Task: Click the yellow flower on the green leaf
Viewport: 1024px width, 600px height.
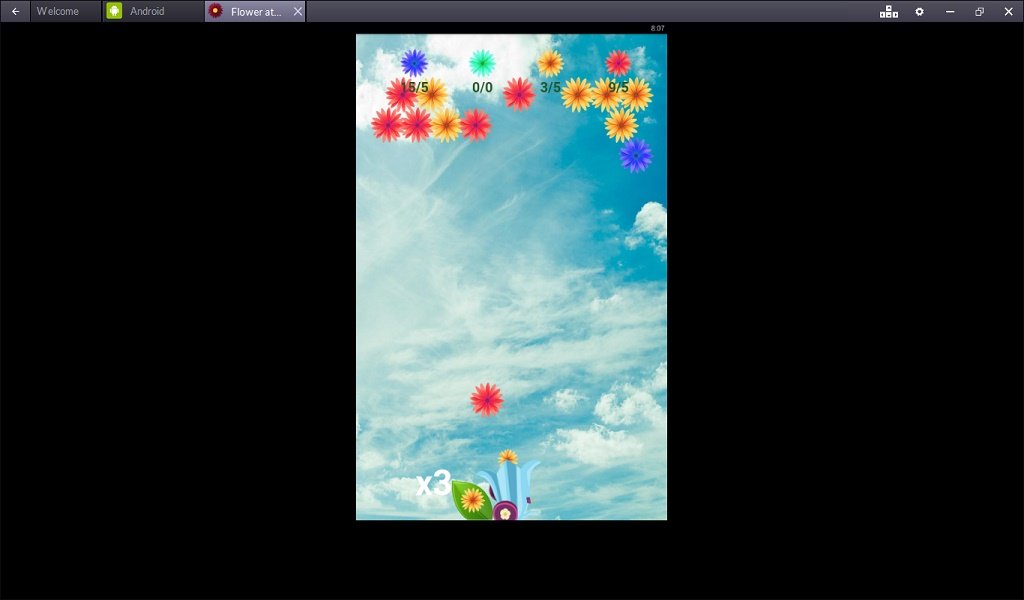Action: [x=472, y=499]
